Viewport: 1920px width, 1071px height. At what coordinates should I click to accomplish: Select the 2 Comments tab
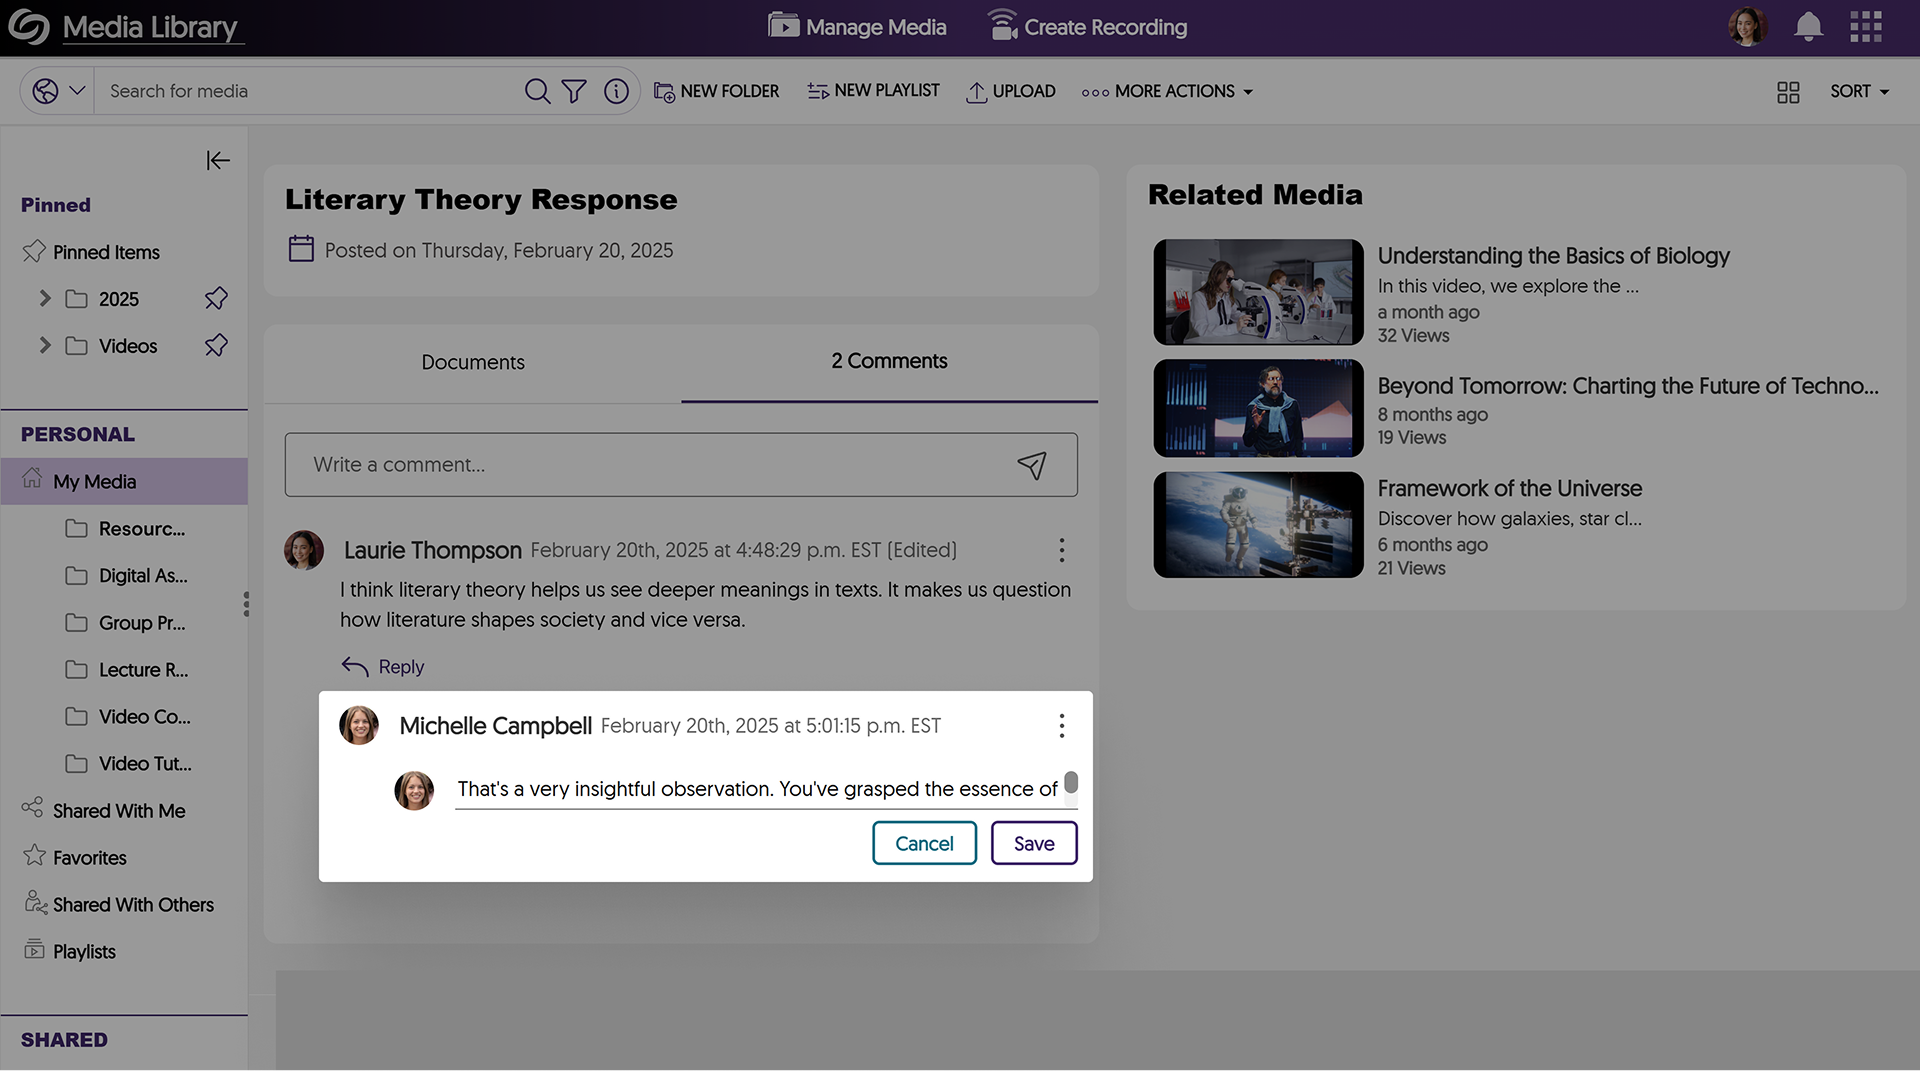tap(889, 361)
